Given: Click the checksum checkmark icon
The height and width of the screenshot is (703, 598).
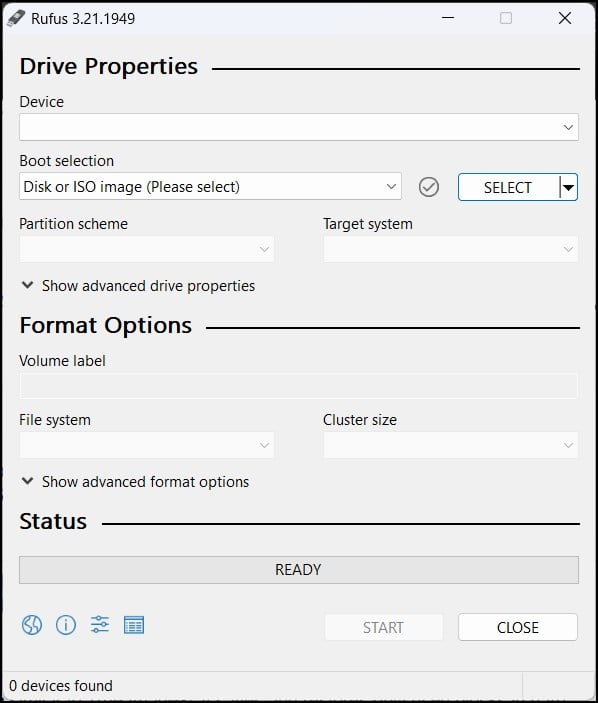Looking at the screenshot, I should tap(429, 187).
